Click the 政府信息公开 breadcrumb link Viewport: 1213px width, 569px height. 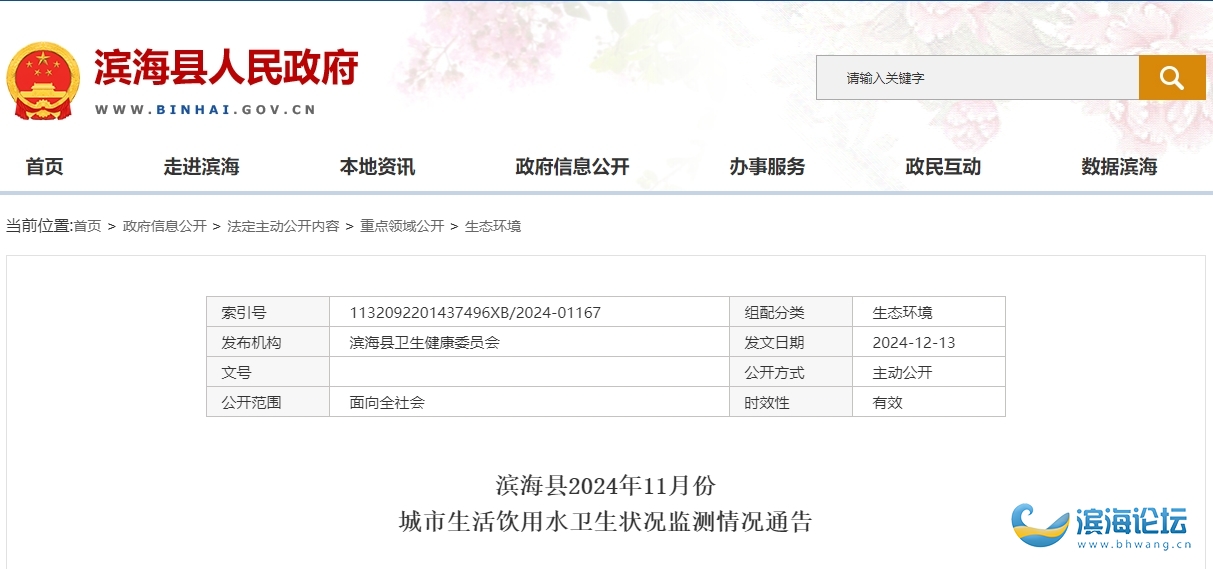(165, 226)
